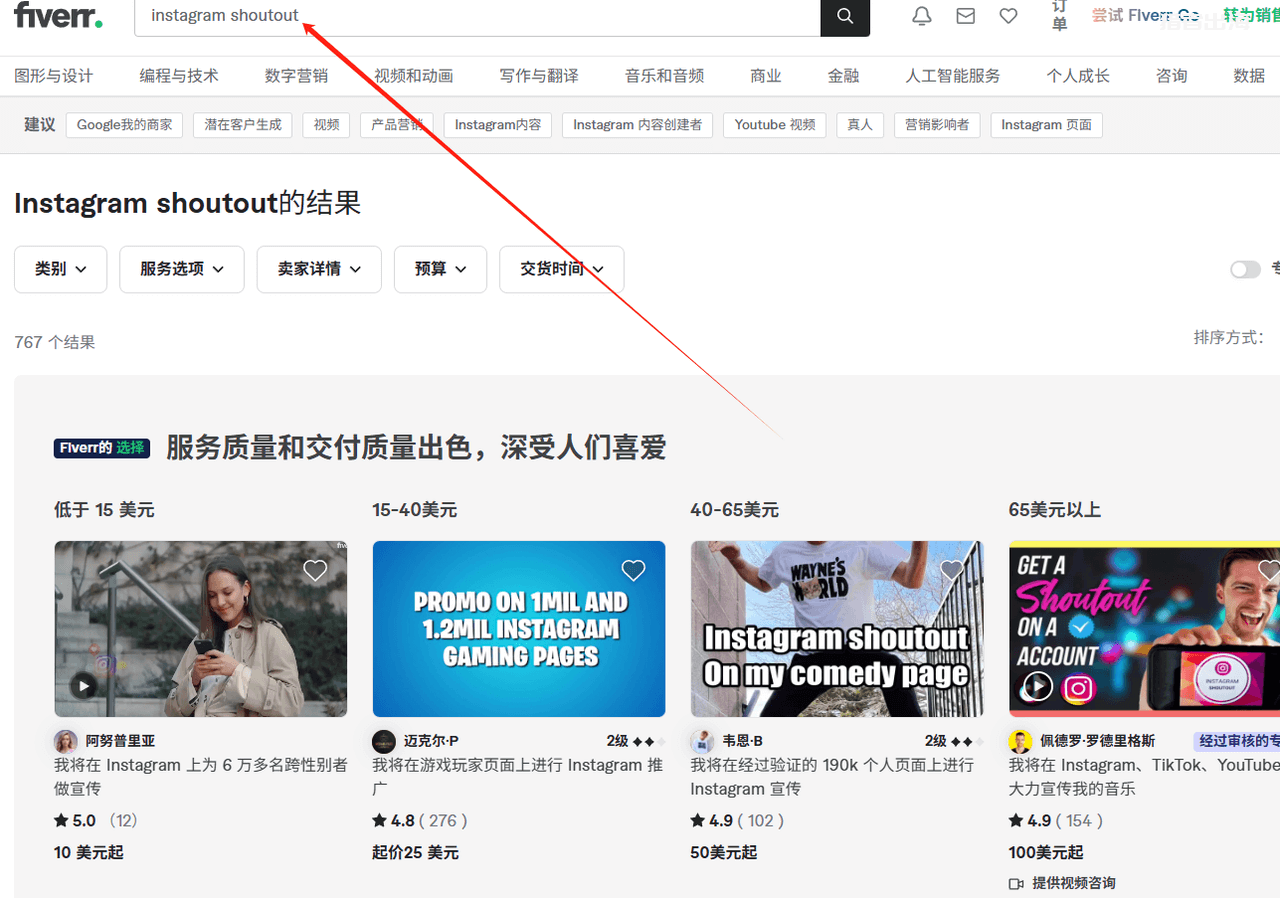
Task: Toggle the switch beside the filters
Action: tap(1245, 269)
